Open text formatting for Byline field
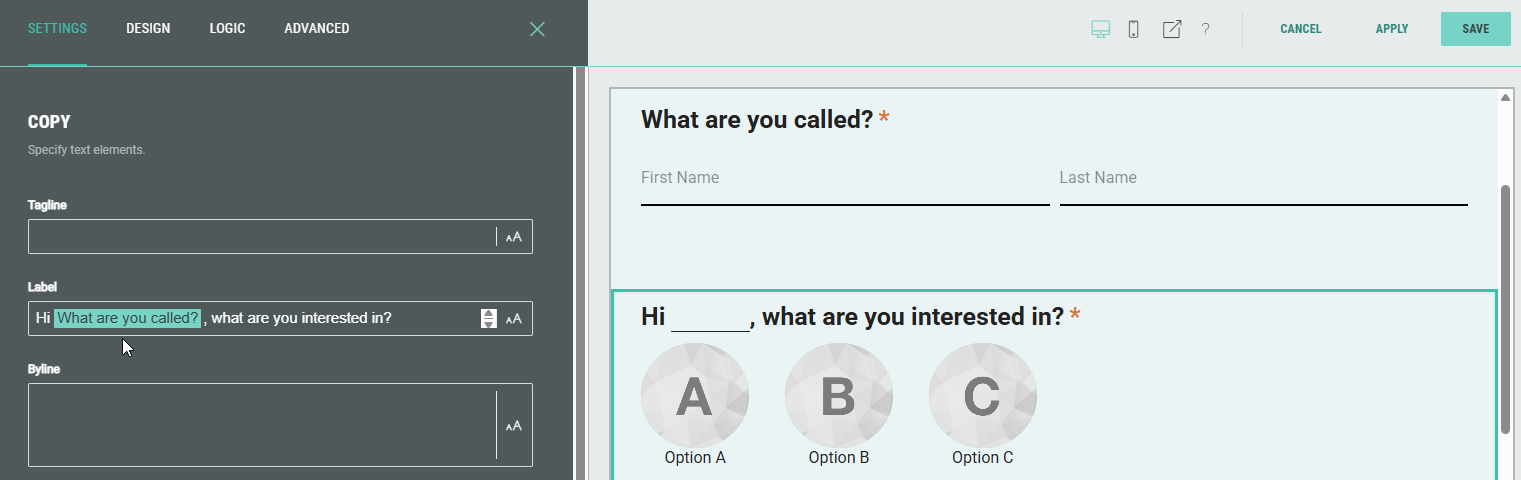1521x480 pixels. (x=514, y=426)
